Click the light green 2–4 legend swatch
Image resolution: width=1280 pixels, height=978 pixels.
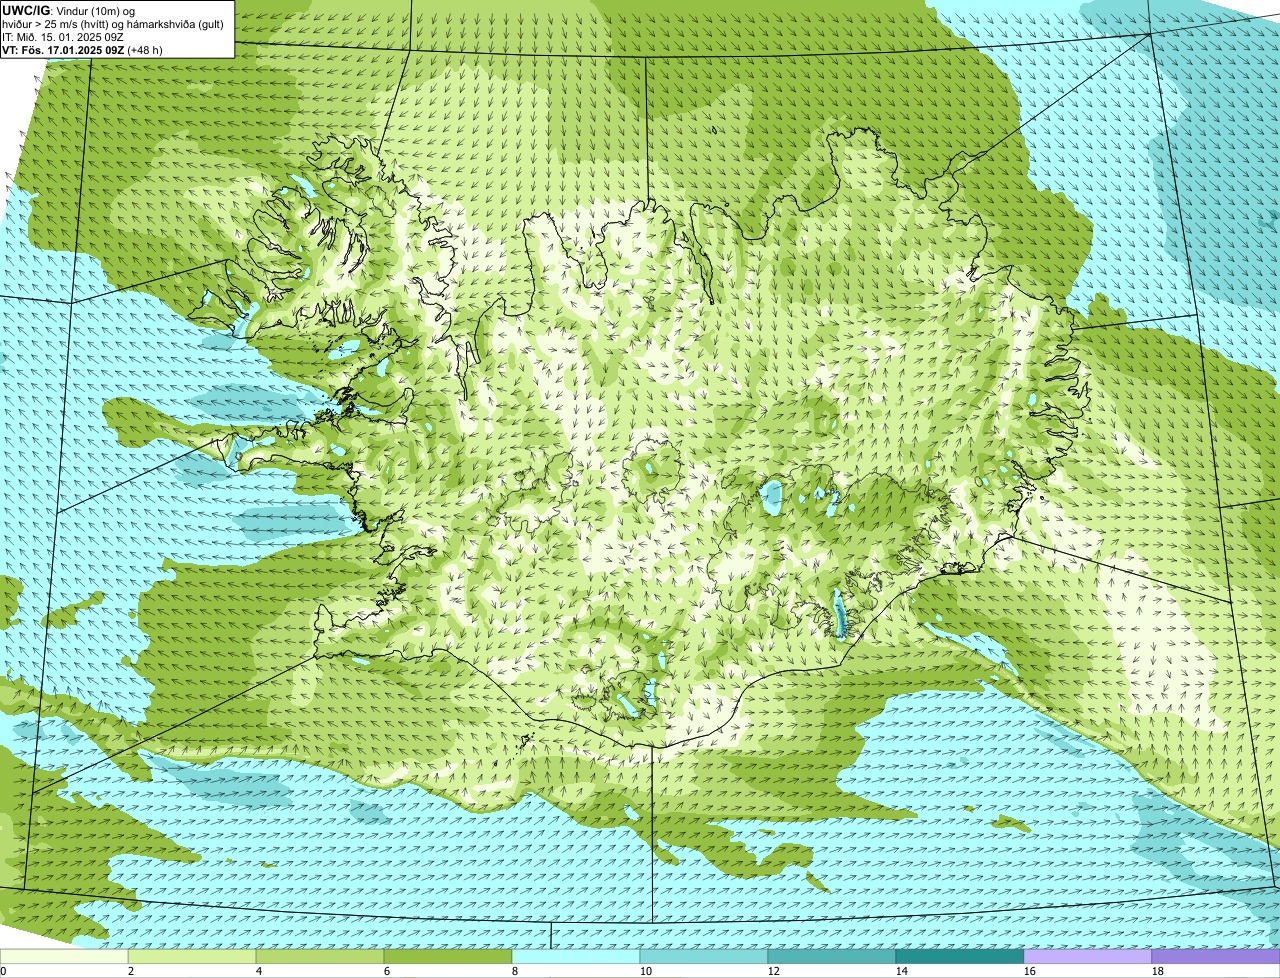click(192, 956)
